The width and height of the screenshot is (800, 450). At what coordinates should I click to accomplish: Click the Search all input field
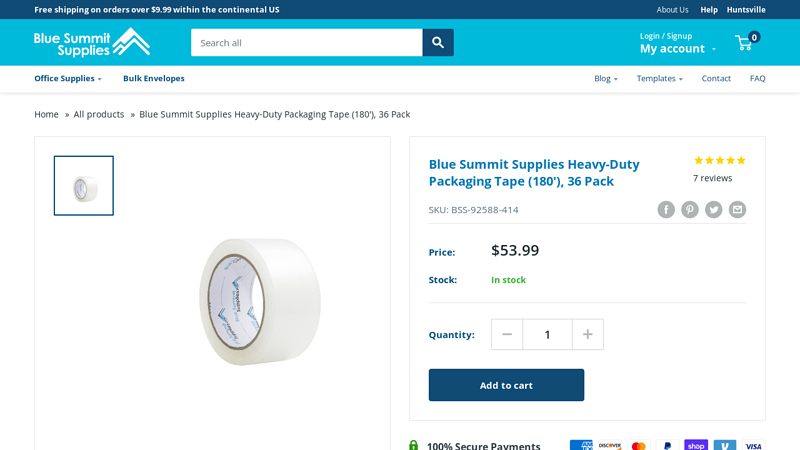pyautogui.click(x=306, y=42)
